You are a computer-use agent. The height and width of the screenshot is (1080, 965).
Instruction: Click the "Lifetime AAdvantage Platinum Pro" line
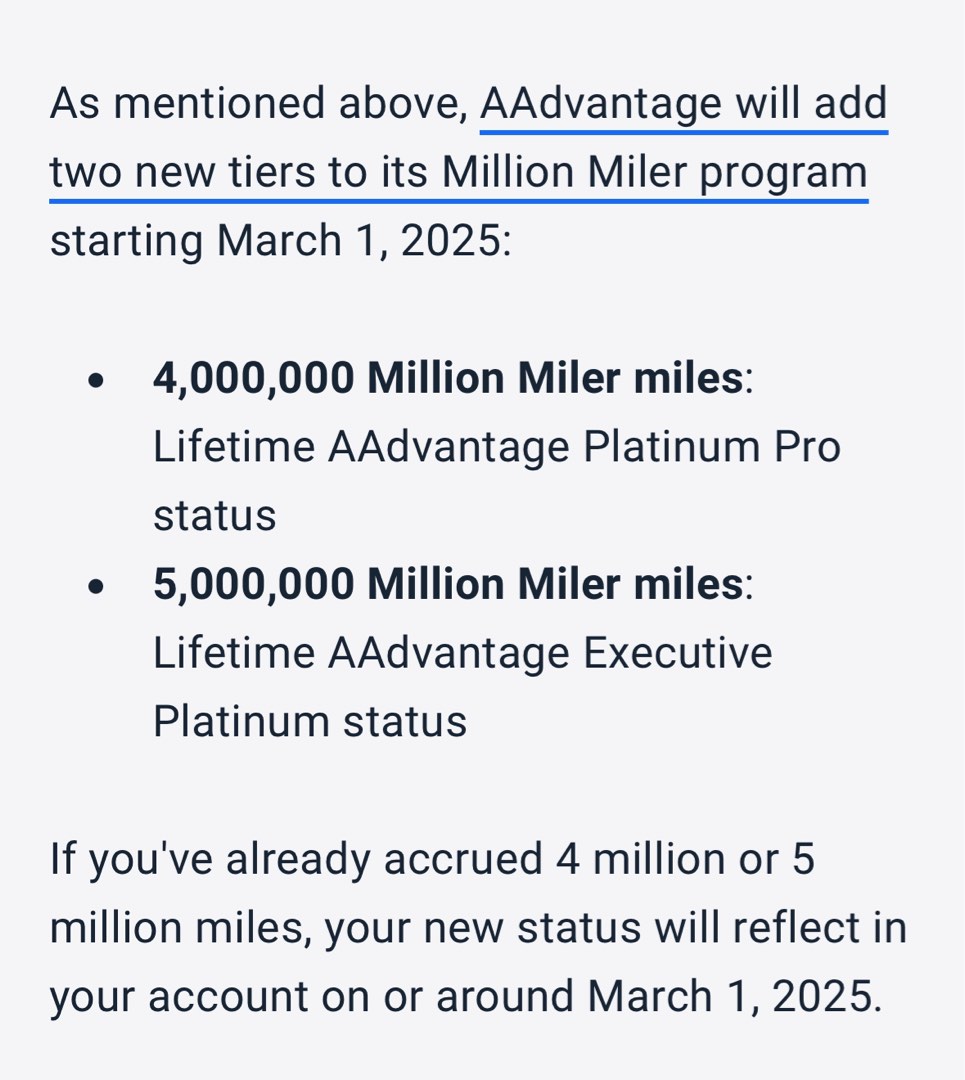497,448
